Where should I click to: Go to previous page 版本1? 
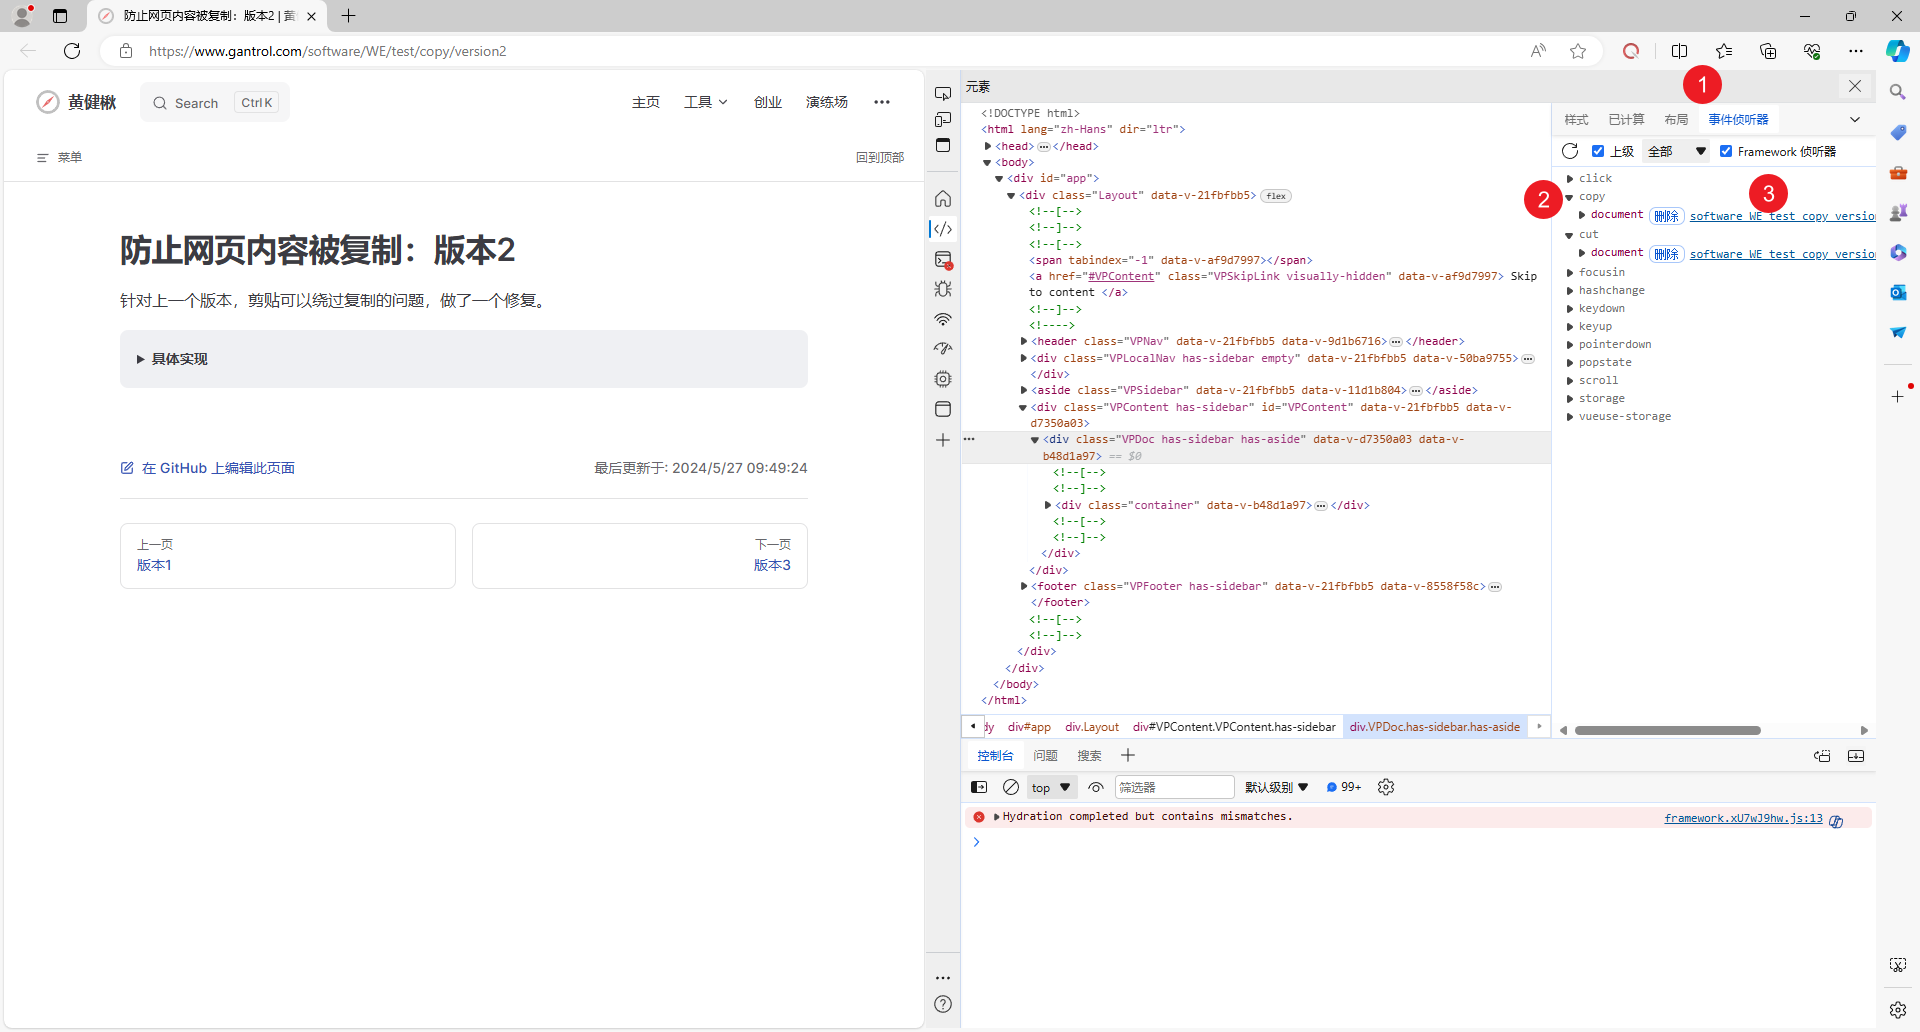tap(288, 556)
